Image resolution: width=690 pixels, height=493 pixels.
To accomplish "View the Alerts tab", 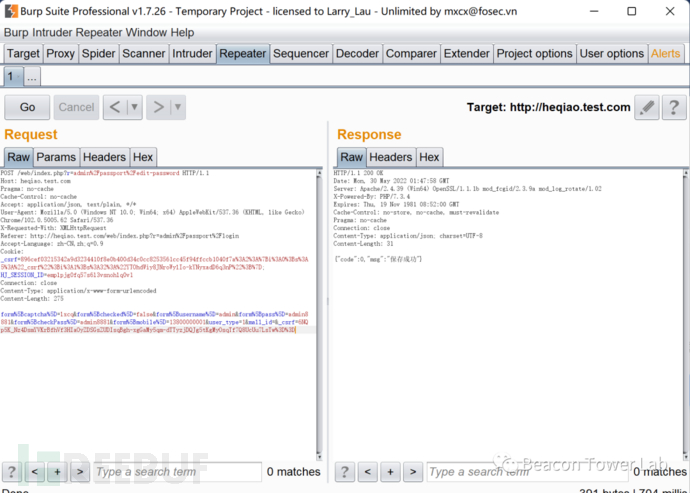I will 666,54.
